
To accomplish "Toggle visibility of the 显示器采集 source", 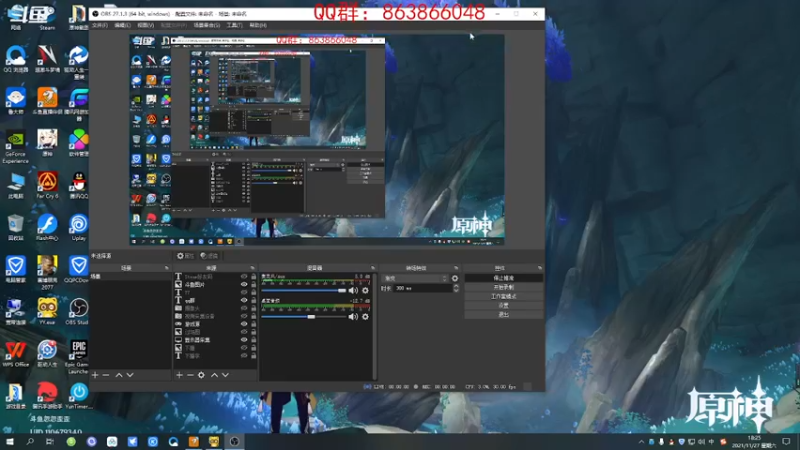I will pyautogui.click(x=244, y=340).
